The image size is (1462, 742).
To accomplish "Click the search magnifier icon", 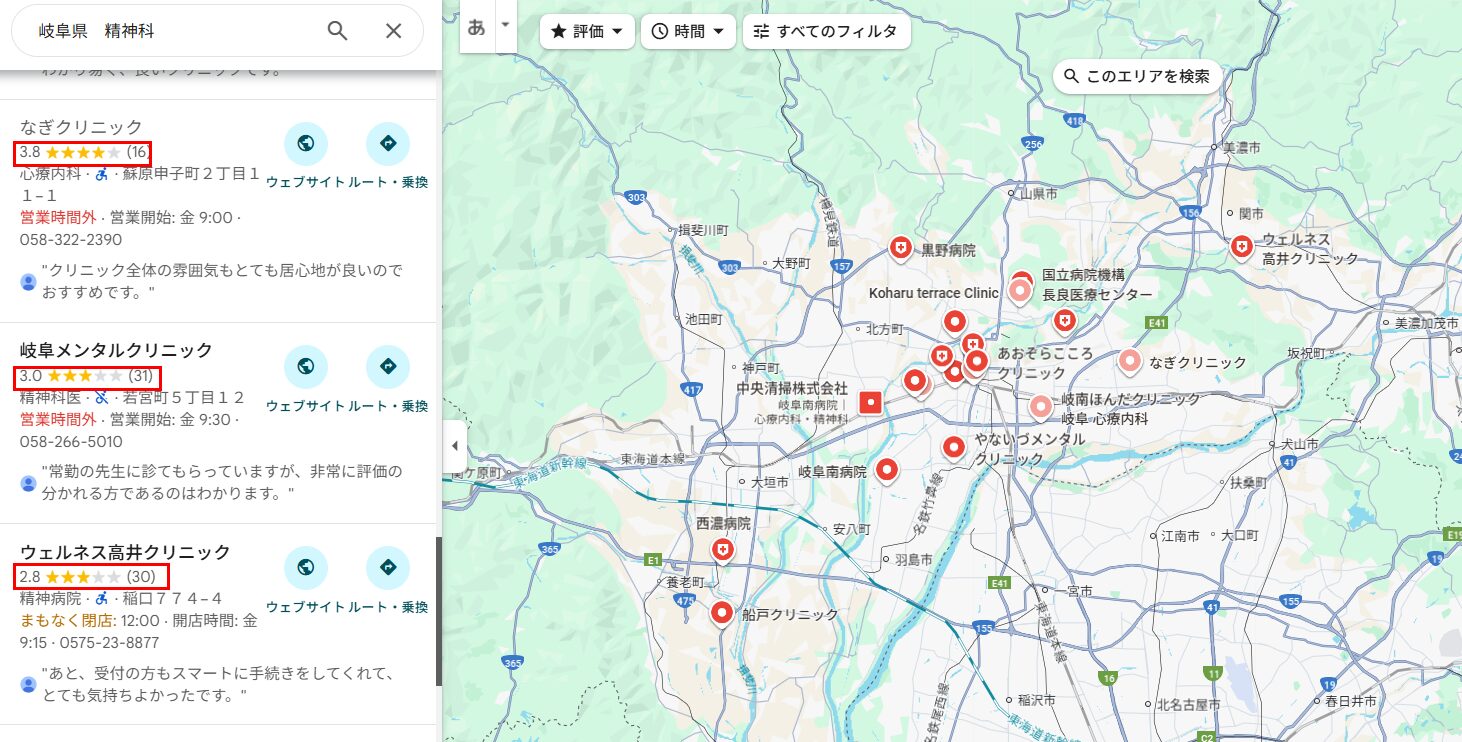I will click(338, 31).
